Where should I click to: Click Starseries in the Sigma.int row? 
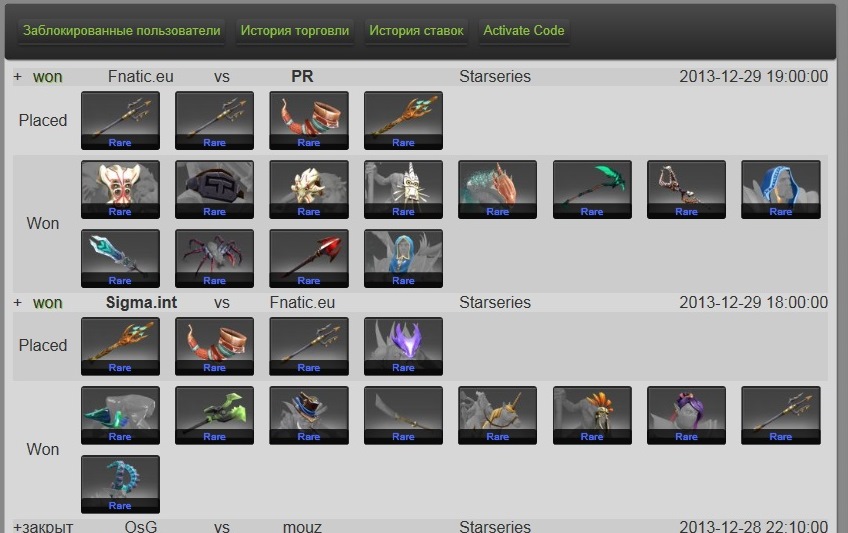(x=495, y=303)
